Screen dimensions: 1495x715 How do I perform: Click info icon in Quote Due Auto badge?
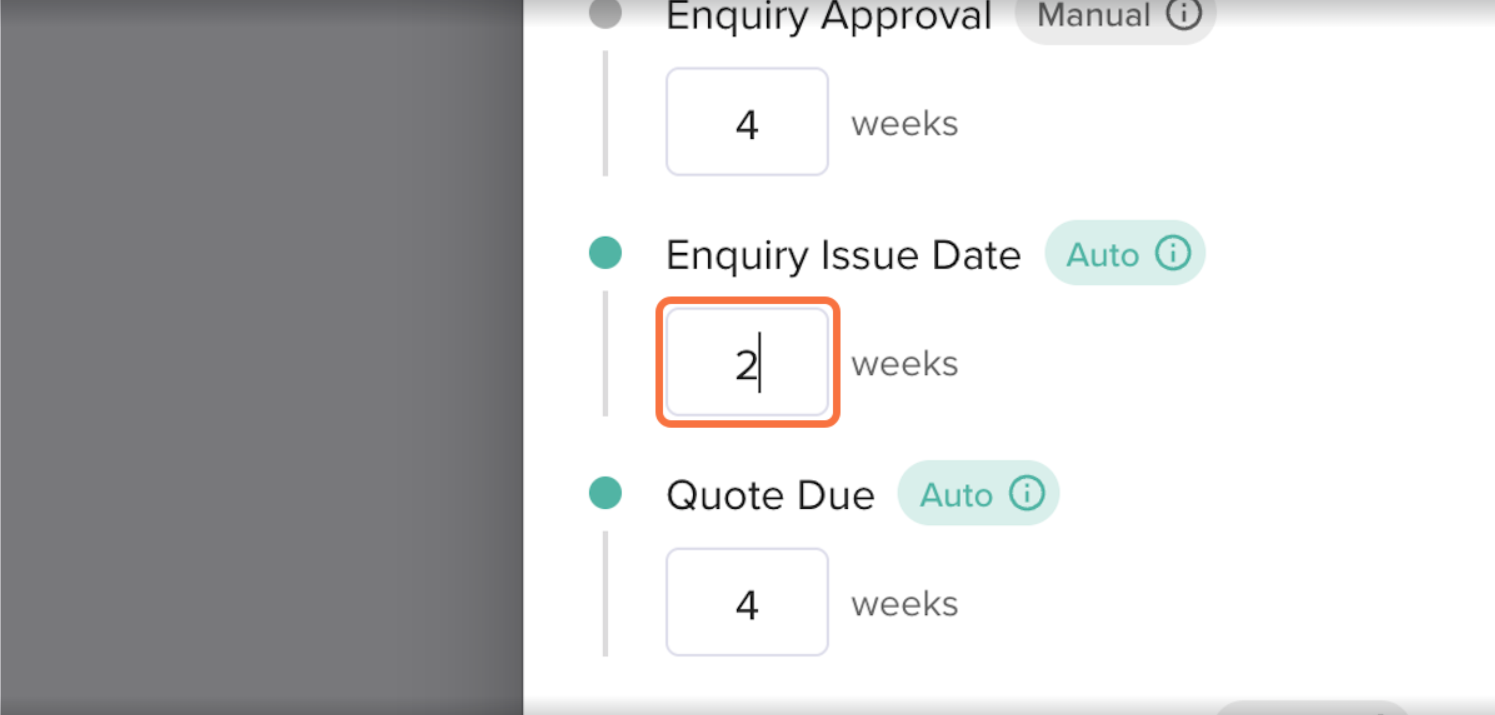[1027, 494]
